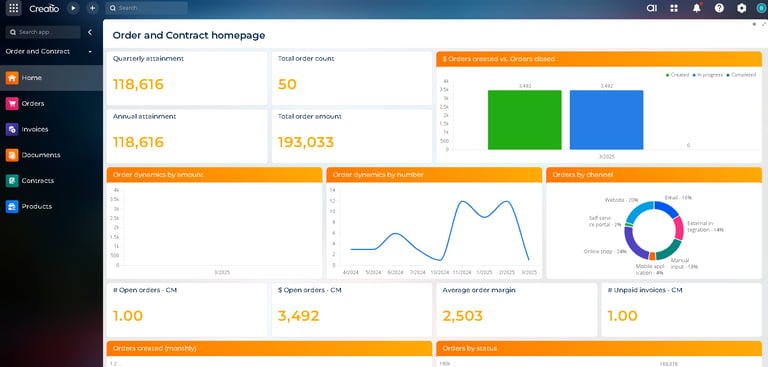The image size is (768, 367).
Task: Open user profile avatar
Action: coord(761,8)
